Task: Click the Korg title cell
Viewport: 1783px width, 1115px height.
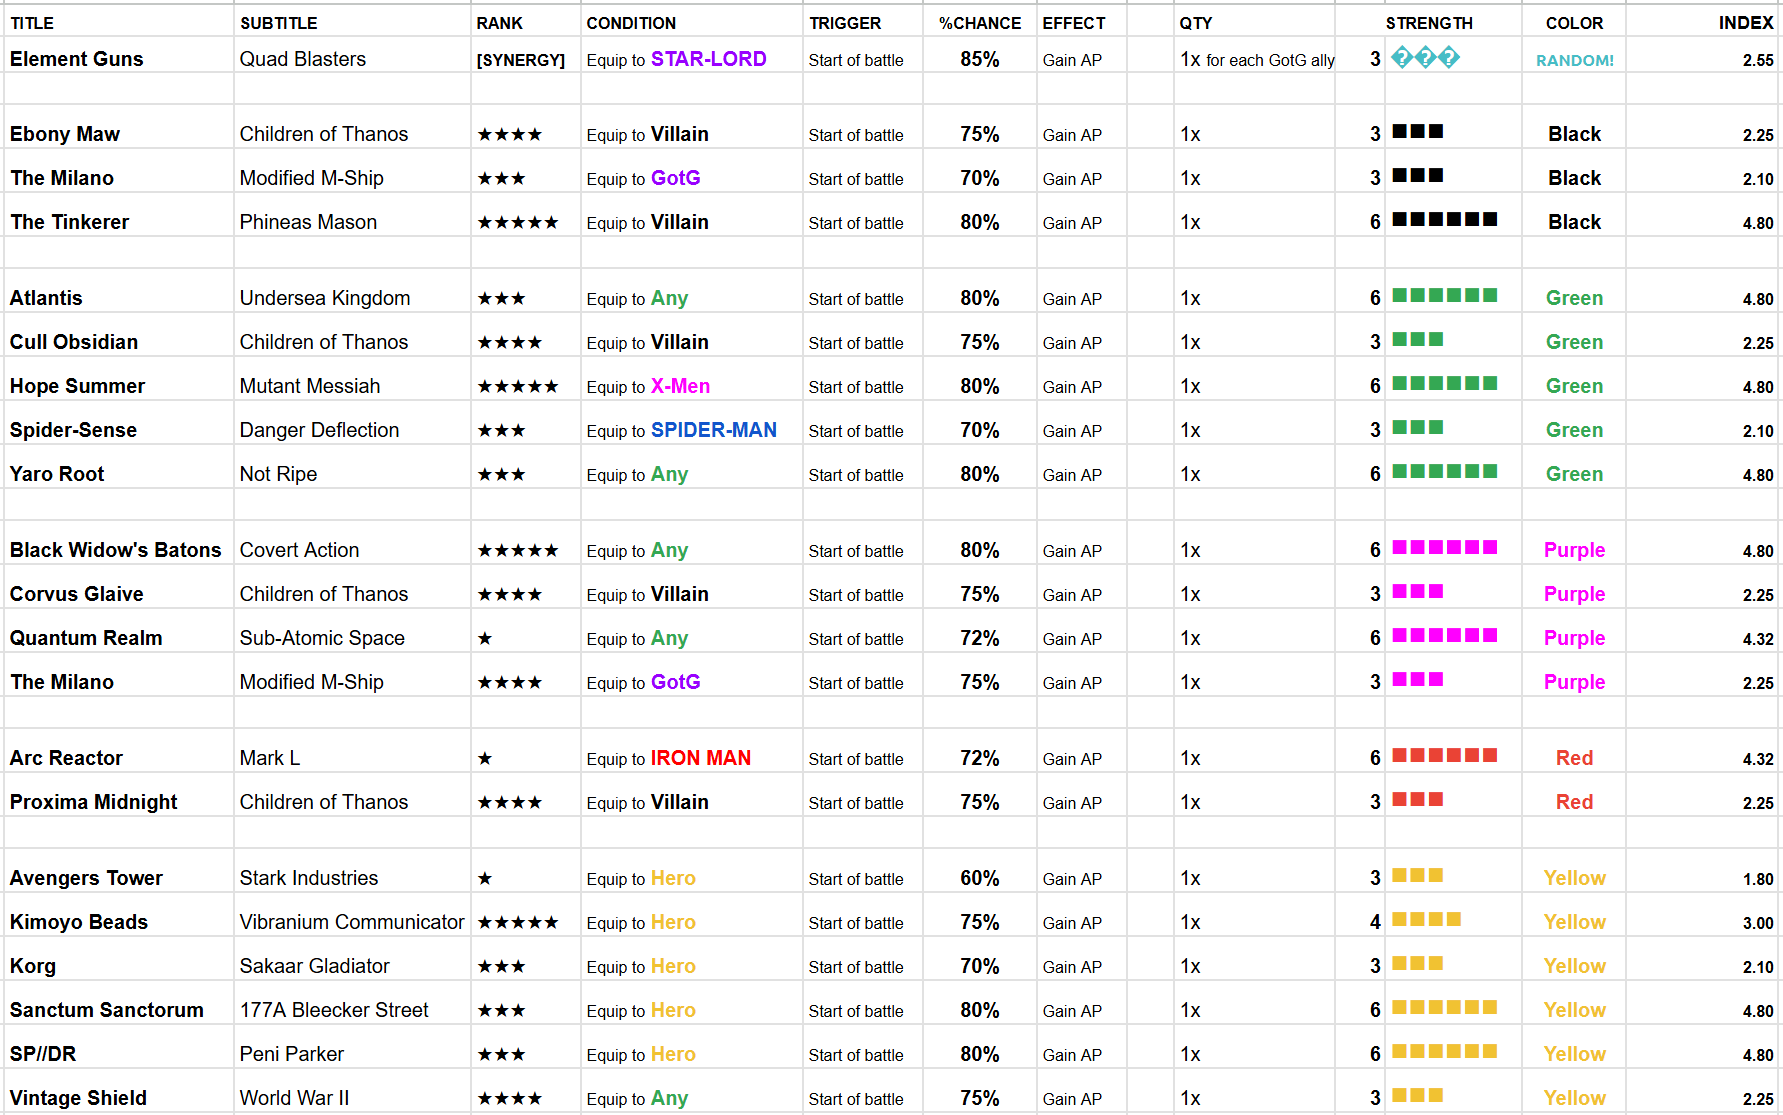Action: pos(33,966)
